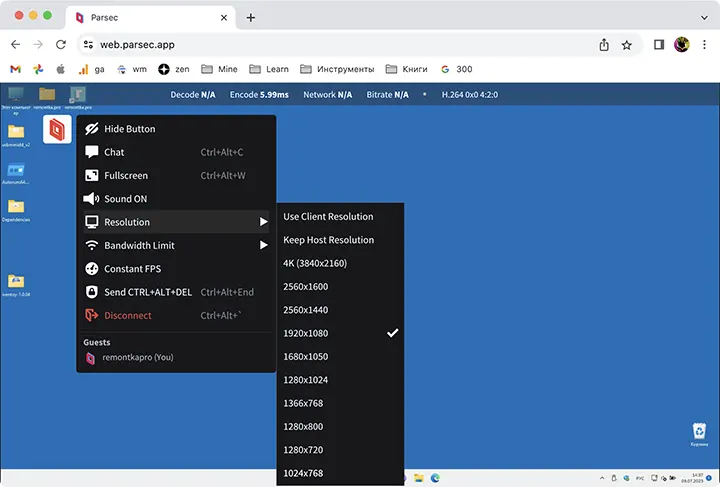The image size is (720, 487).
Task: Open the Gmail bookmark
Action: click(16, 69)
